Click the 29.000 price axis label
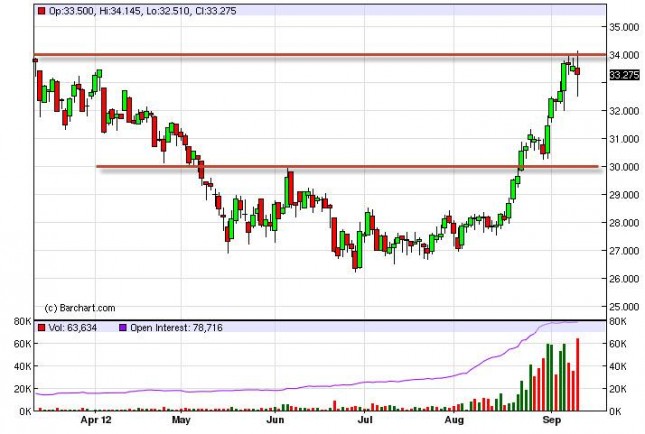The width and height of the screenshot is (645, 434). click(624, 195)
